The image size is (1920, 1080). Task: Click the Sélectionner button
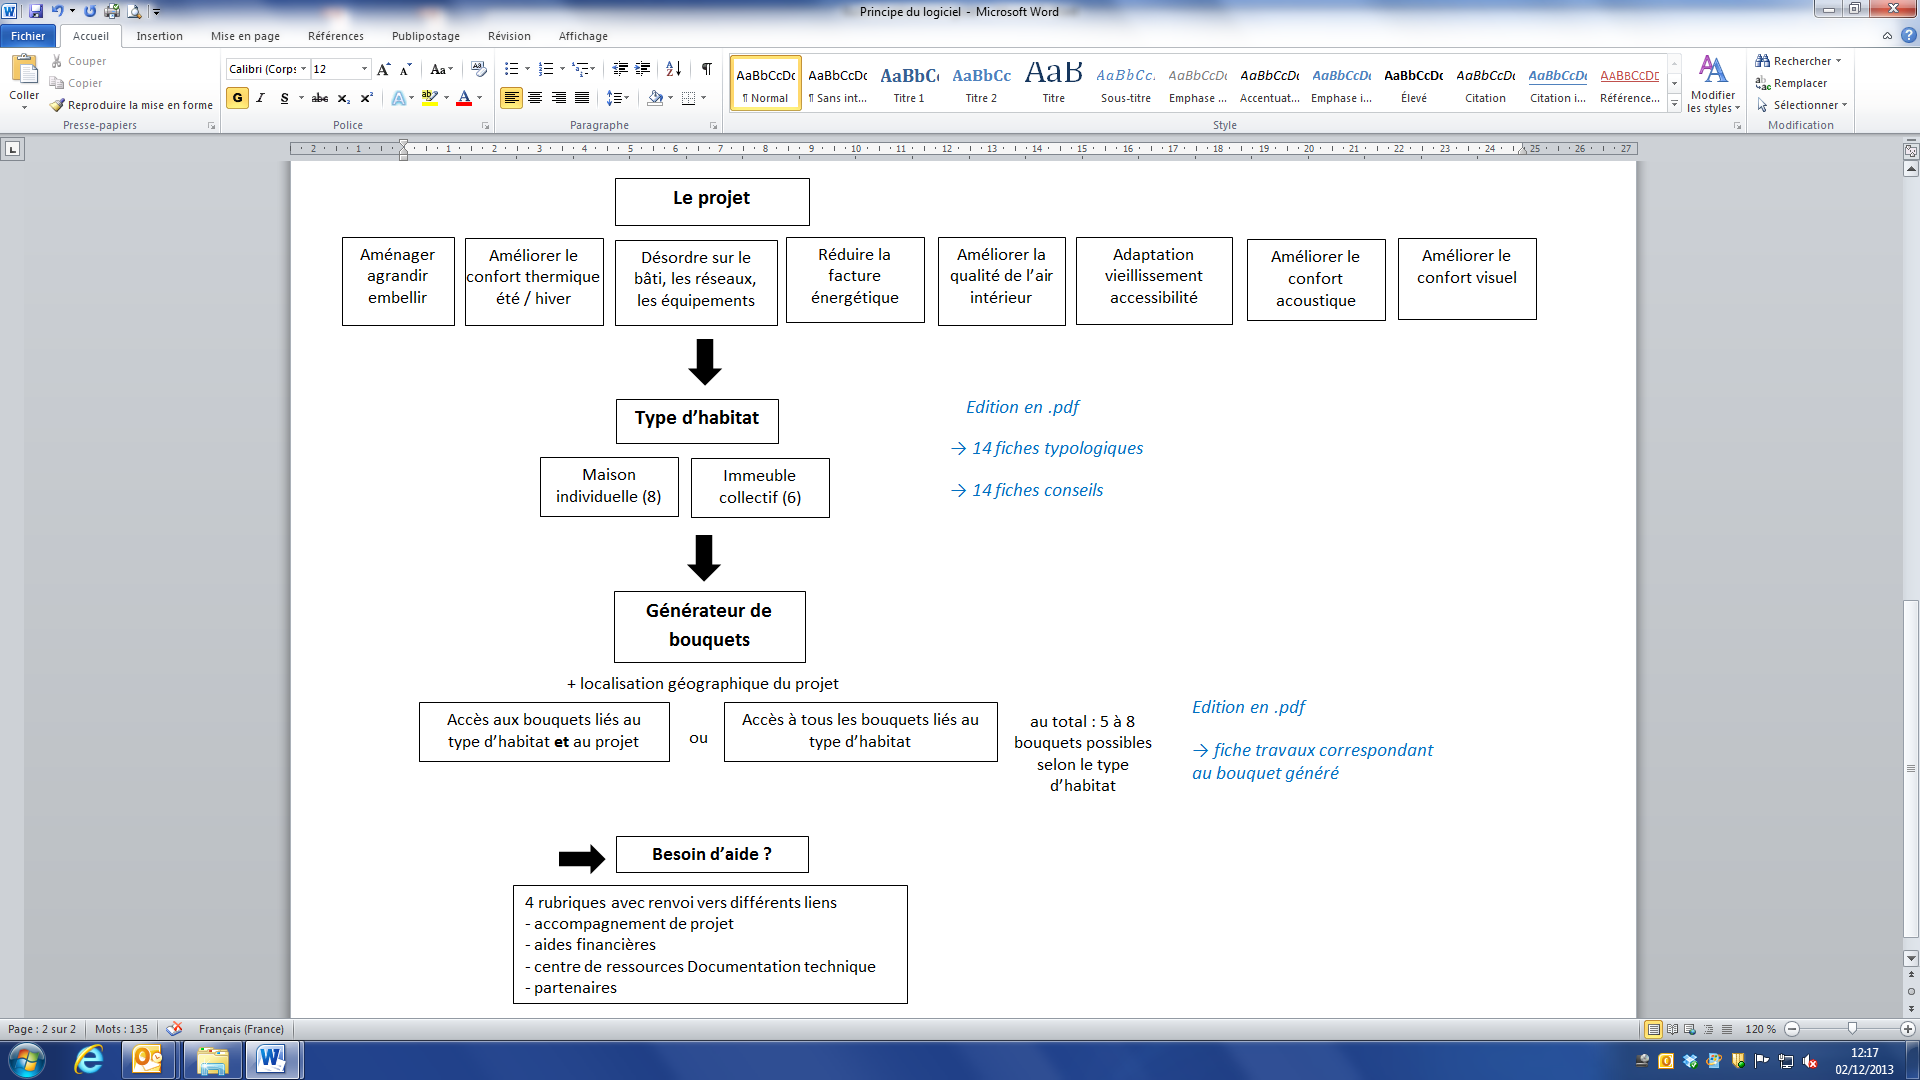1801,105
